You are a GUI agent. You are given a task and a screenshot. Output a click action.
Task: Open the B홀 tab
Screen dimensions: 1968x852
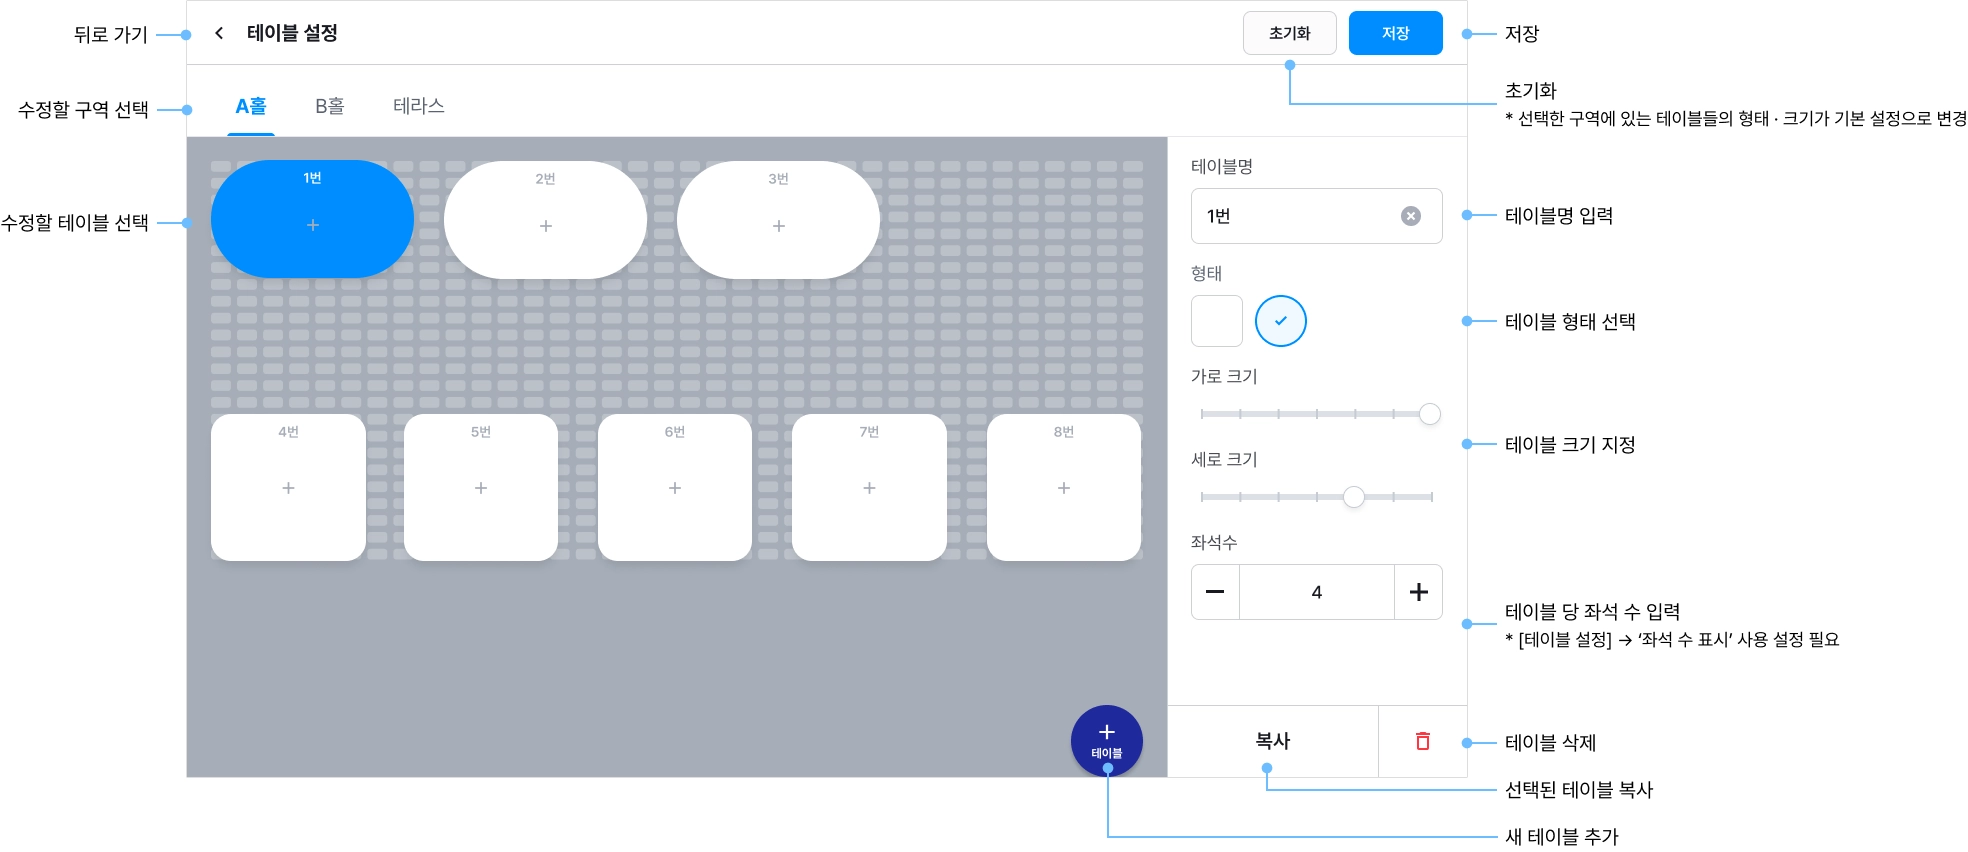point(330,106)
